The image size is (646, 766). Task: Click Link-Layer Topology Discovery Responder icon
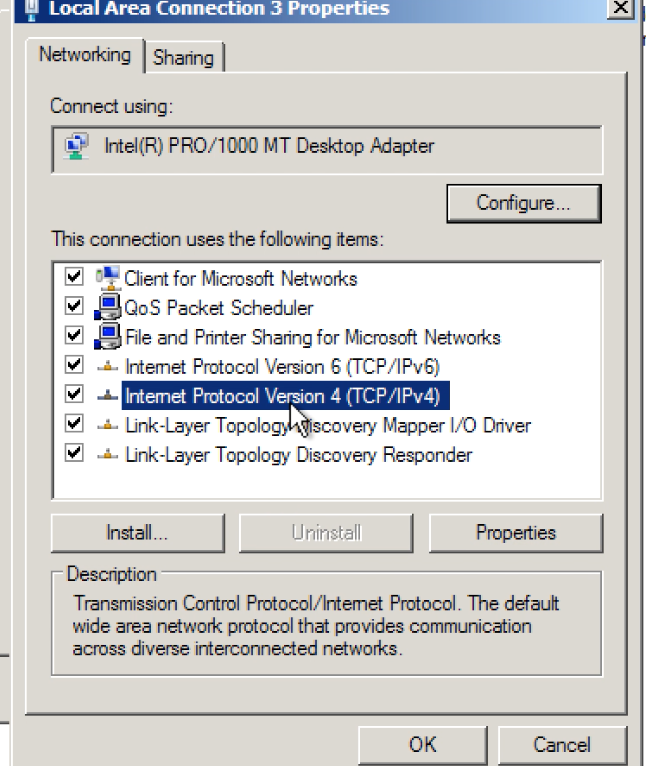pos(107,455)
